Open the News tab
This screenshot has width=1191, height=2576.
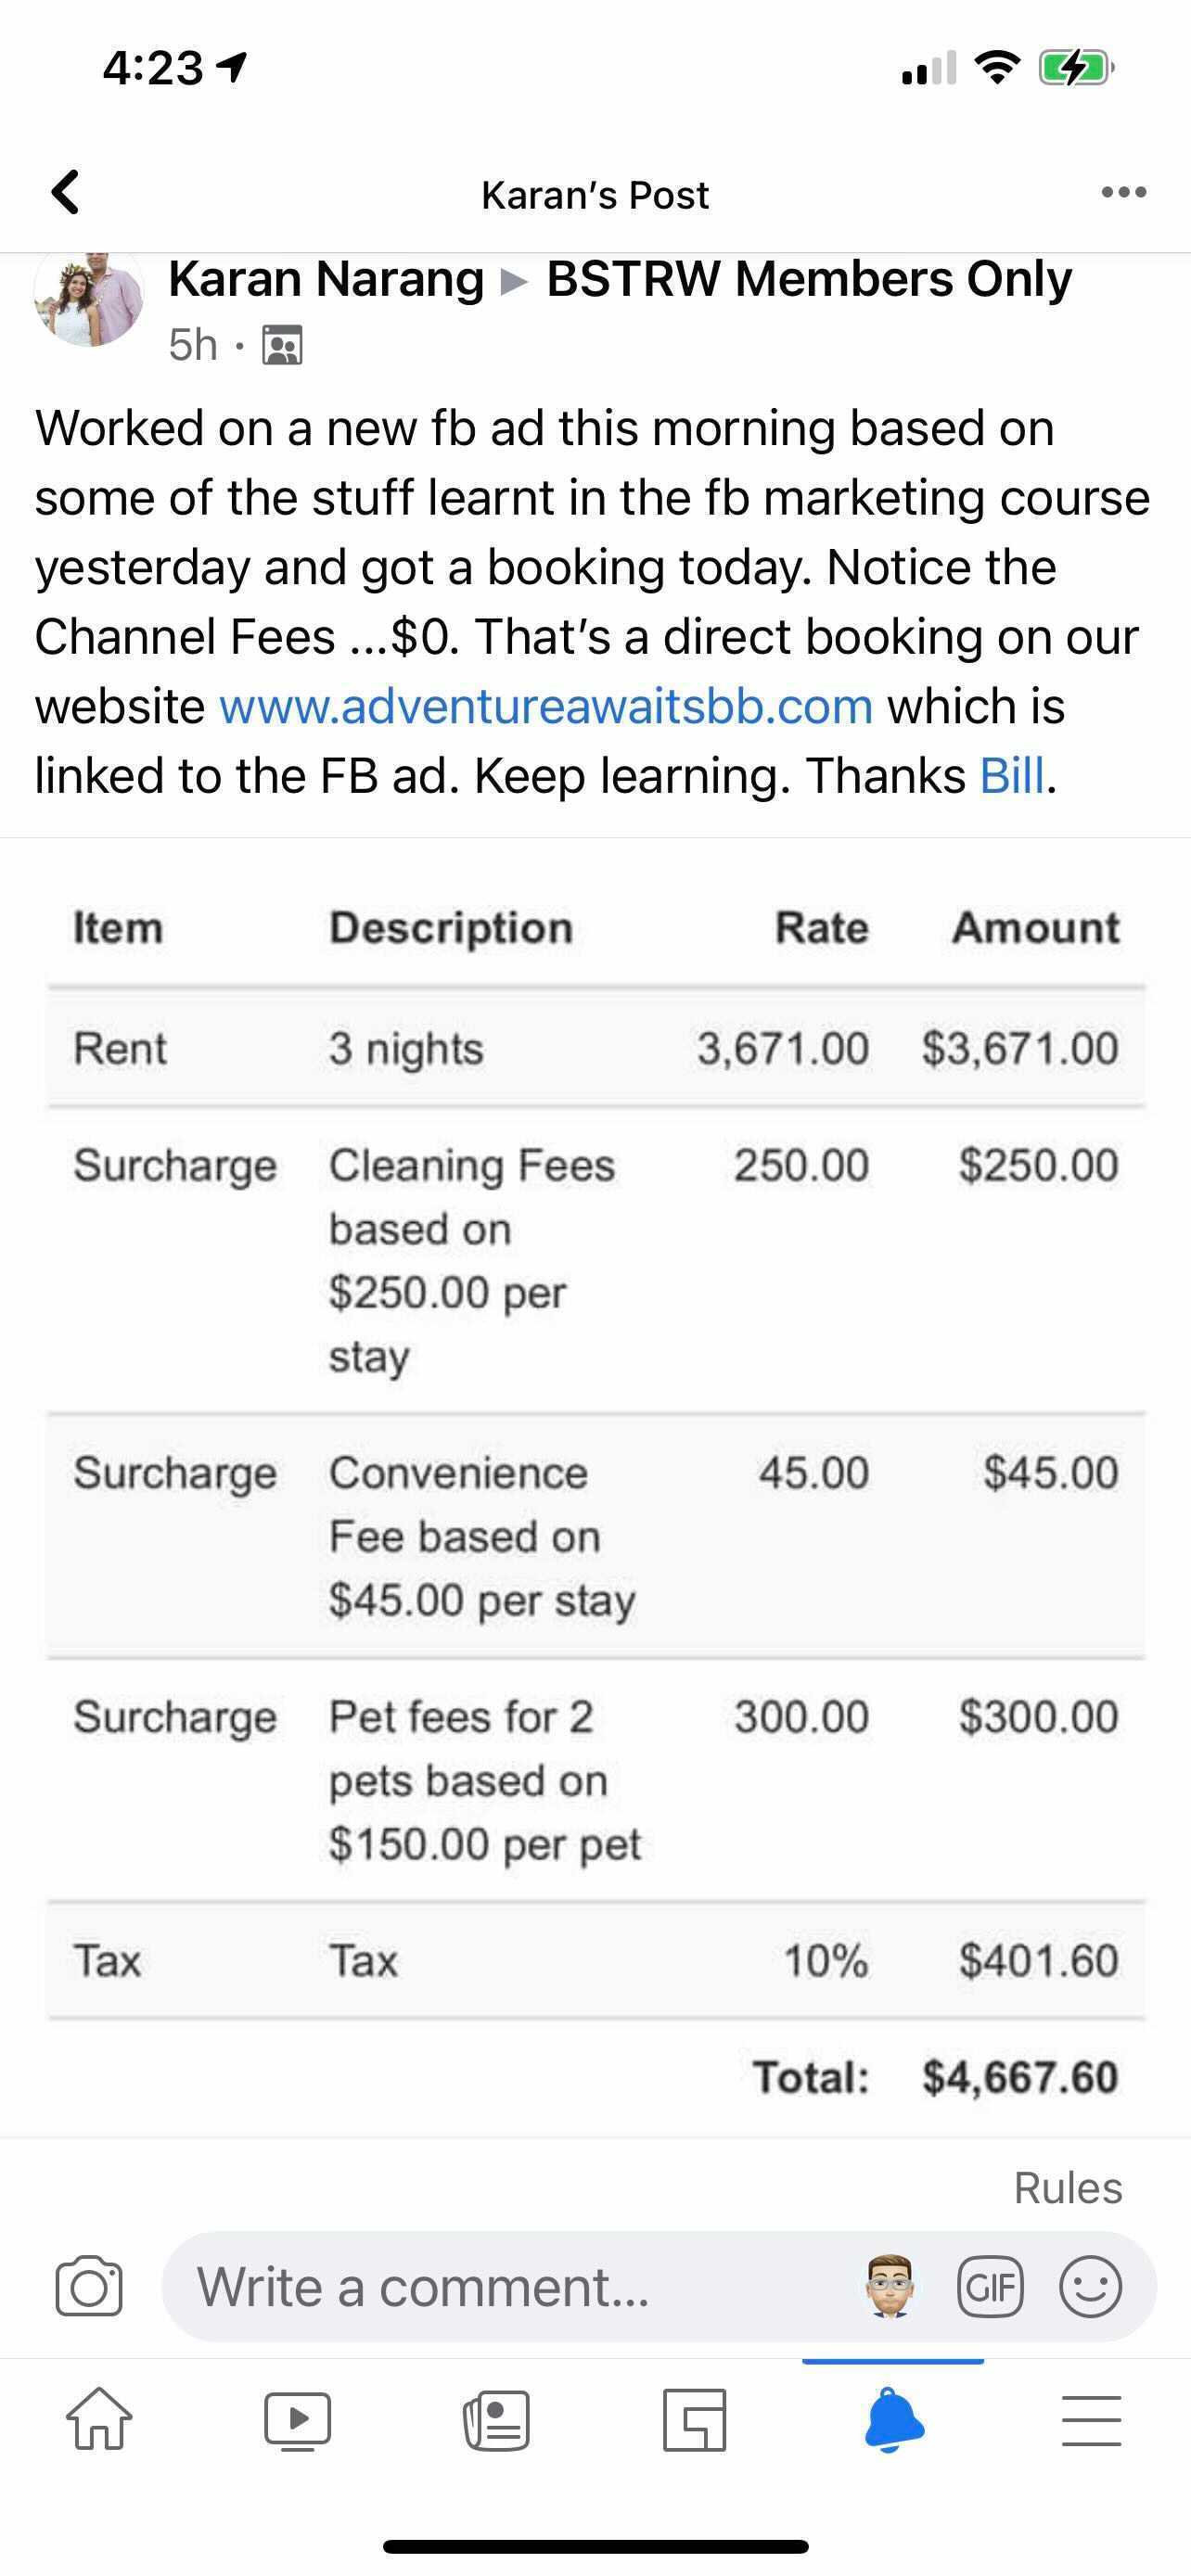(x=496, y=2420)
